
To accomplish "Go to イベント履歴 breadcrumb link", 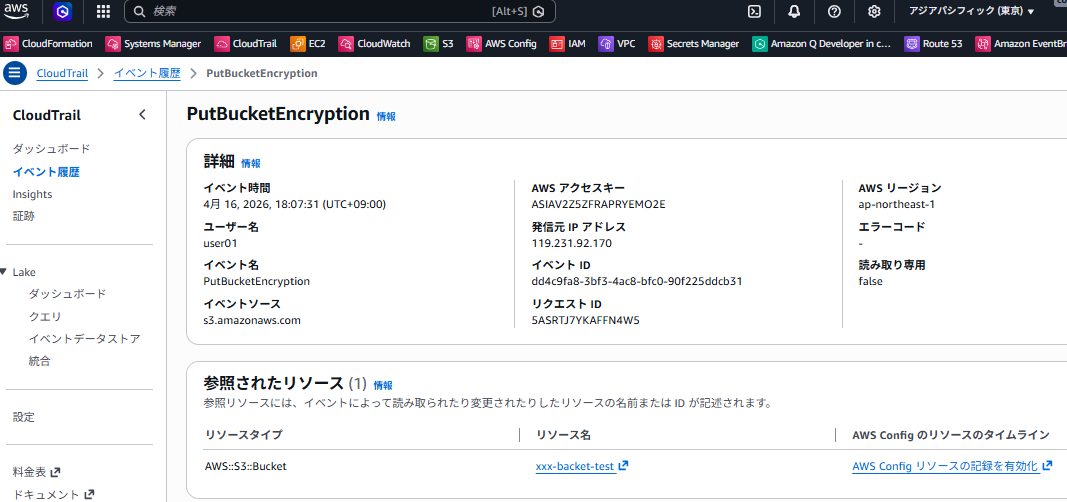I will 146,73.
